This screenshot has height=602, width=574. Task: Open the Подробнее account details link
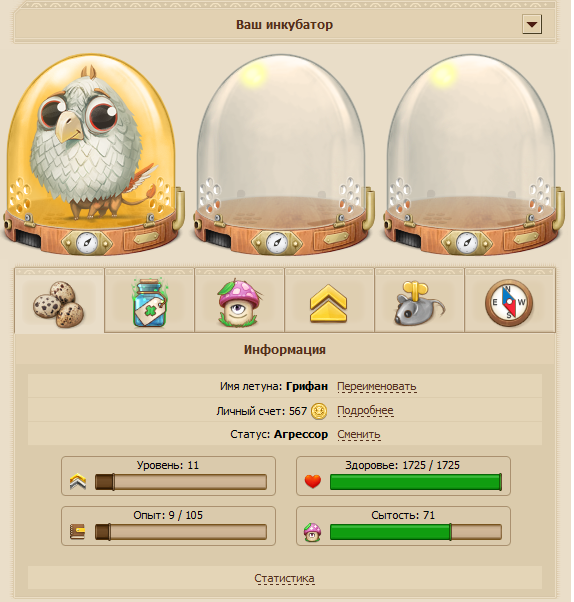click(x=365, y=410)
